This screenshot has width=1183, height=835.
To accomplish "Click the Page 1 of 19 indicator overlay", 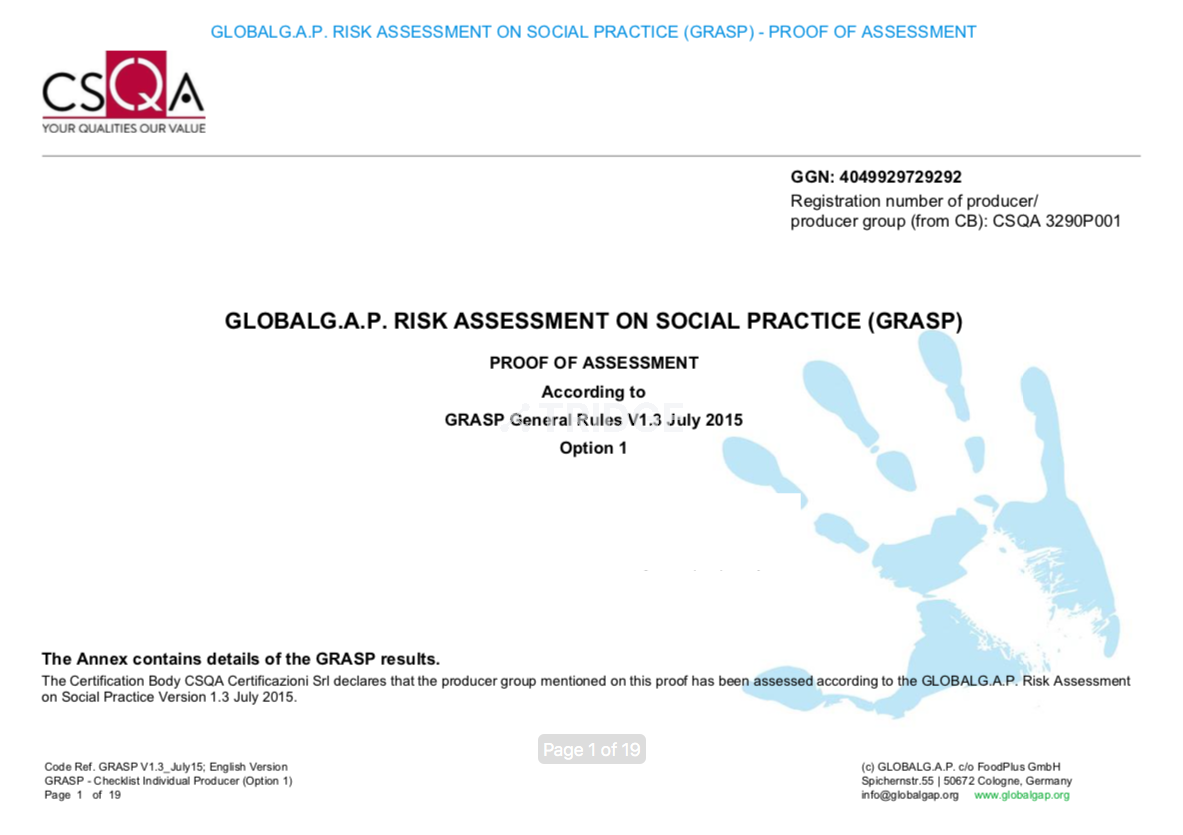I will [x=592, y=750].
